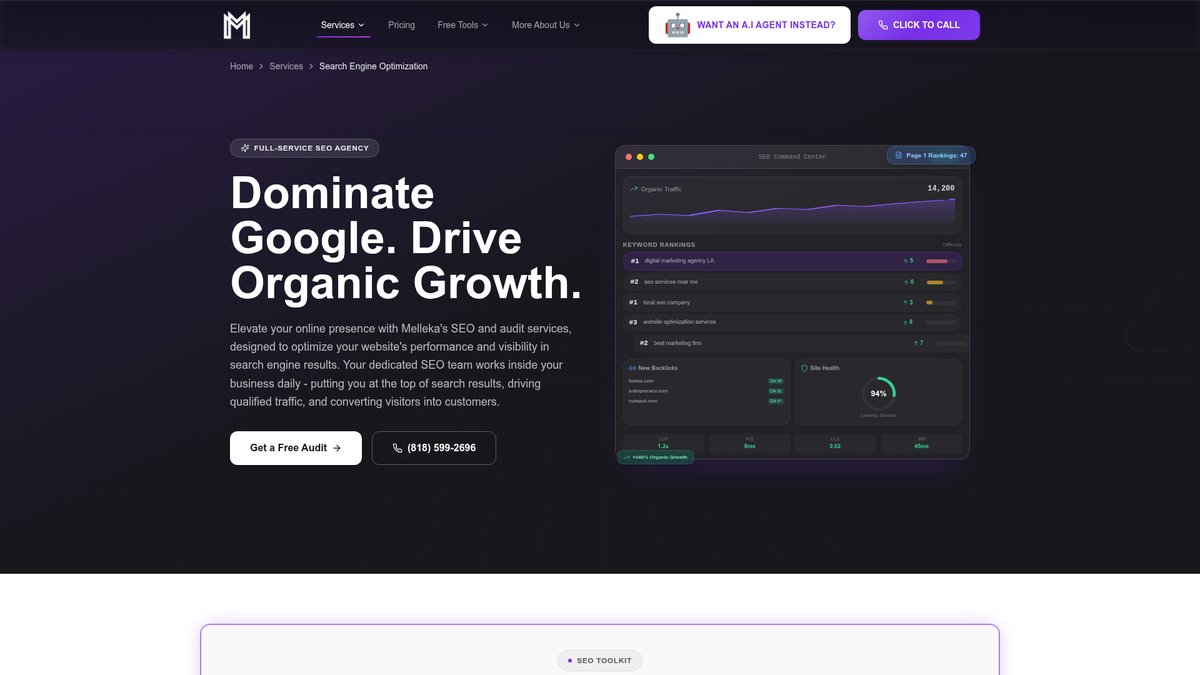Click the document icon in Page 1 Rankings badge
The width and height of the screenshot is (1200, 675).
pyautogui.click(x=899, y=155)
